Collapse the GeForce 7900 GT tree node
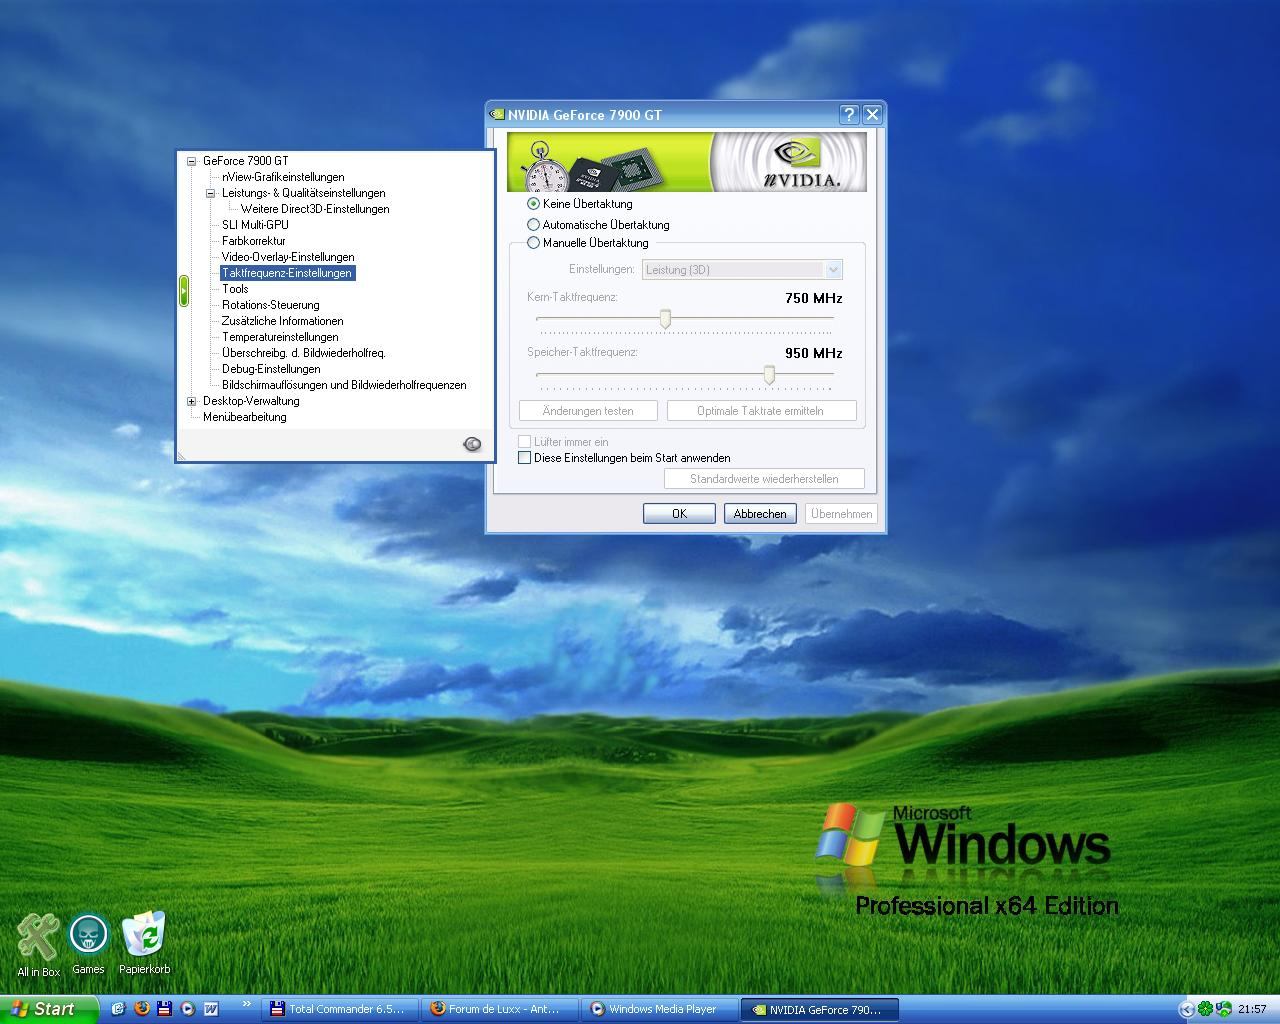The height and width of the screenshot is (1024, 1280). (x=191, y=161)
